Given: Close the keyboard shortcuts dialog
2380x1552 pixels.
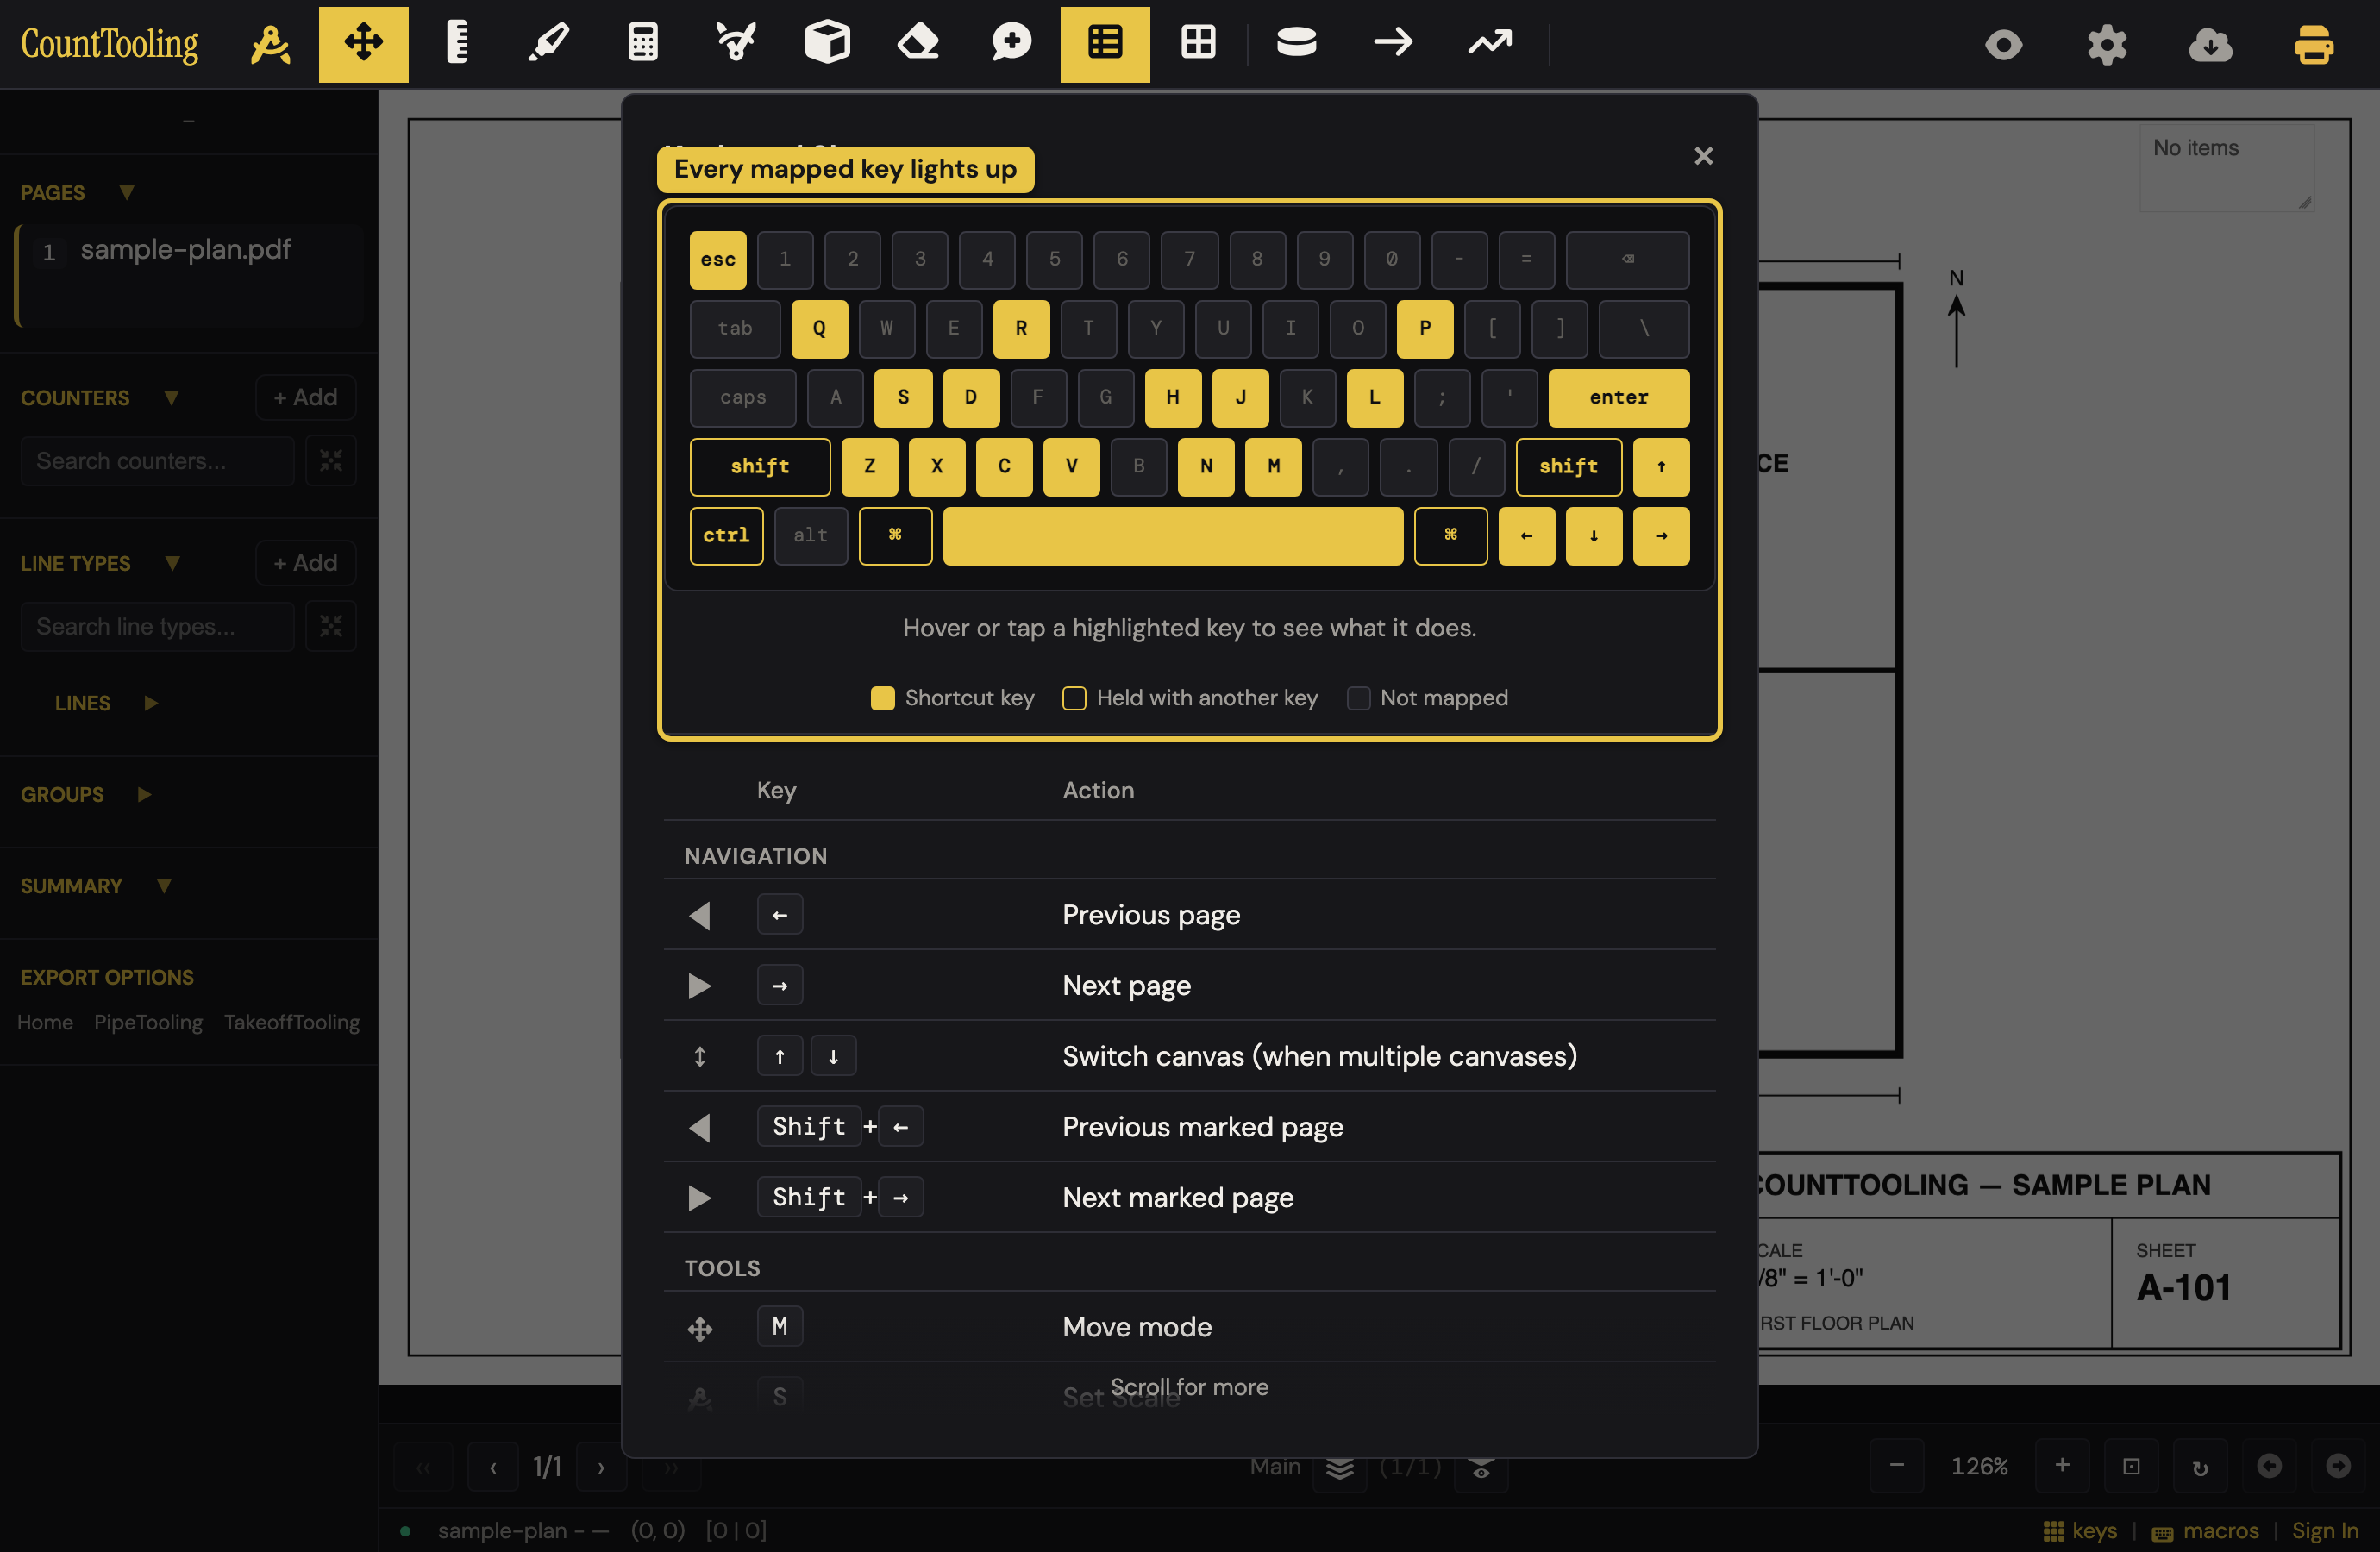Looking at the screenshot, I should pos(1704,156).
